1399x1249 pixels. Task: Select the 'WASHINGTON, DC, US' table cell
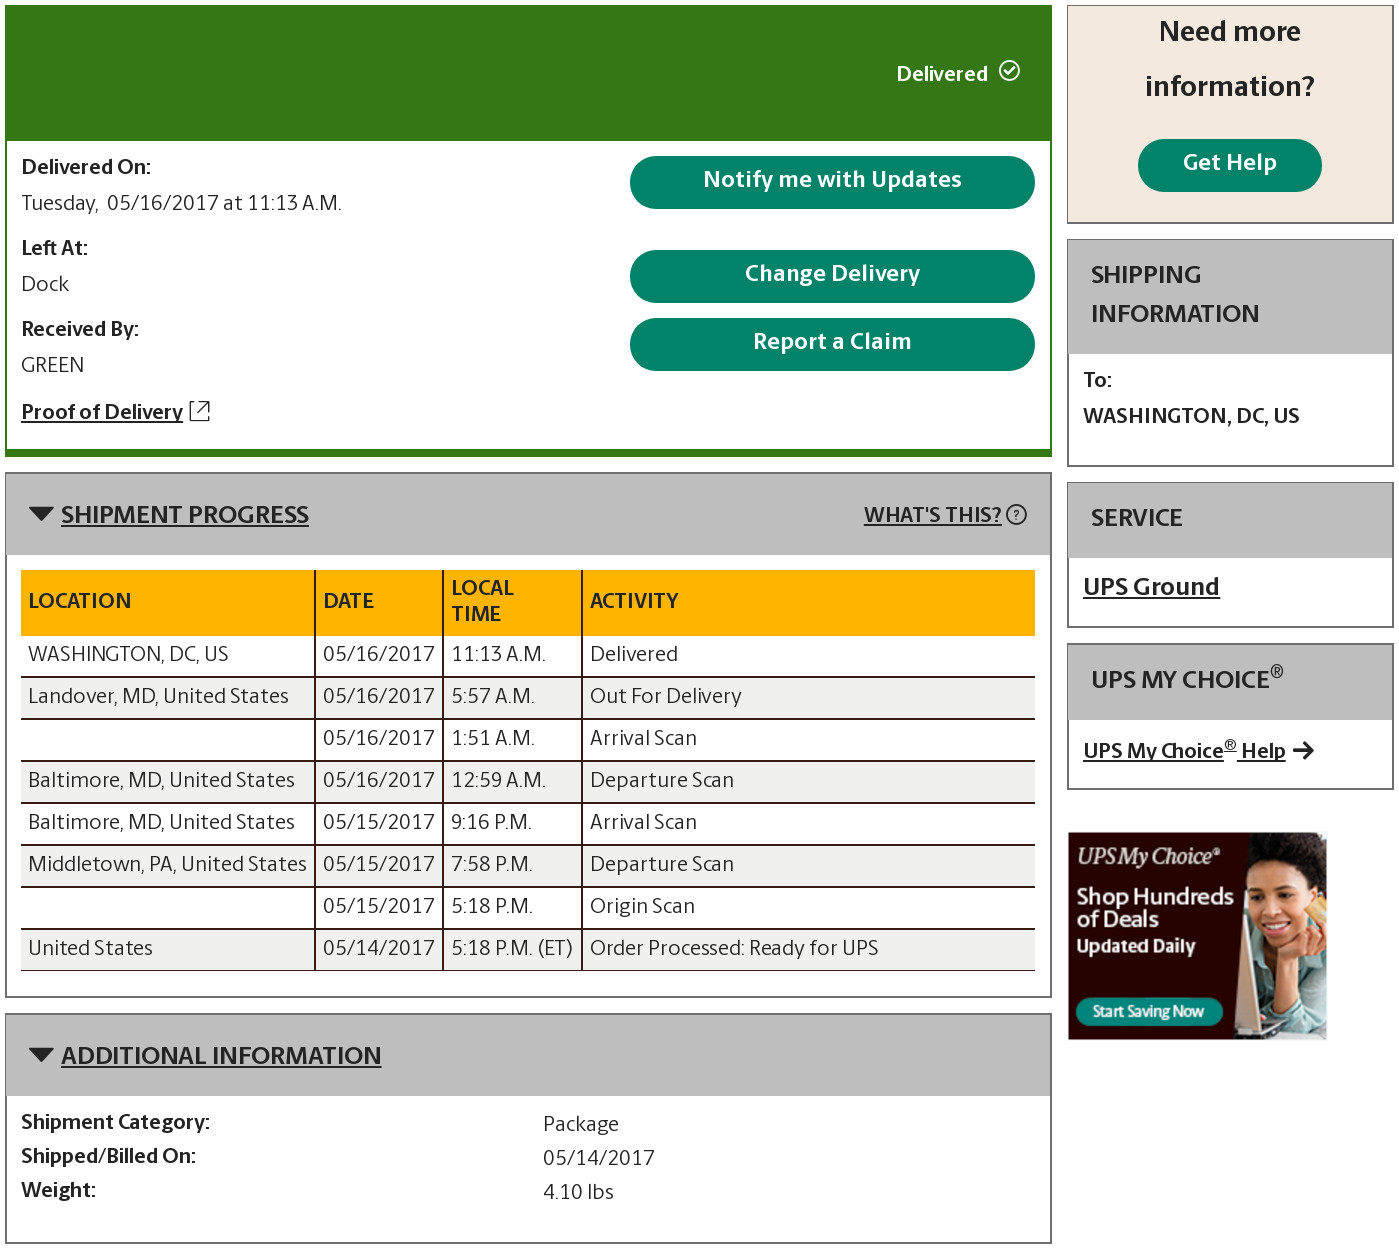[x=167, y=655]
